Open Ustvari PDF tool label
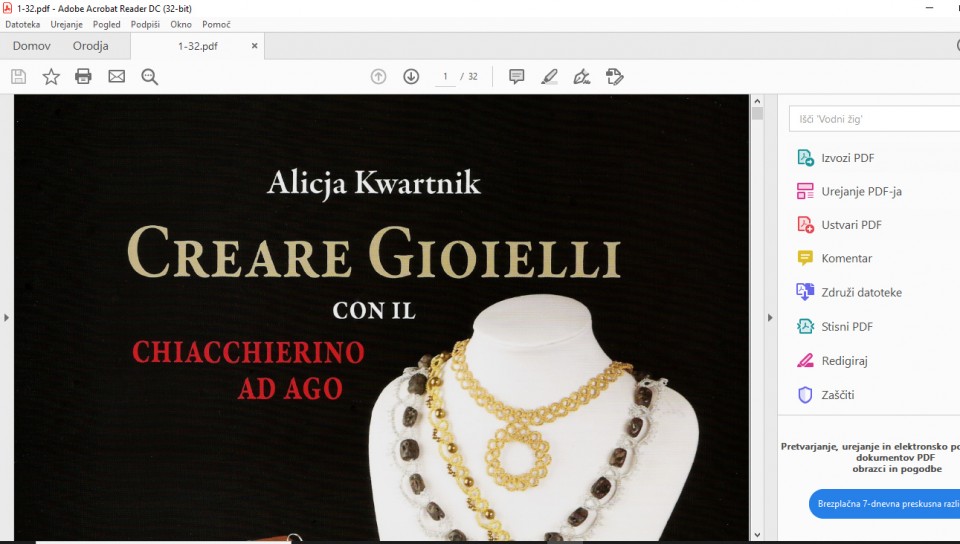The height and width of the screenshot is (544, 960). pyautogui.click(x=852, y=225)
